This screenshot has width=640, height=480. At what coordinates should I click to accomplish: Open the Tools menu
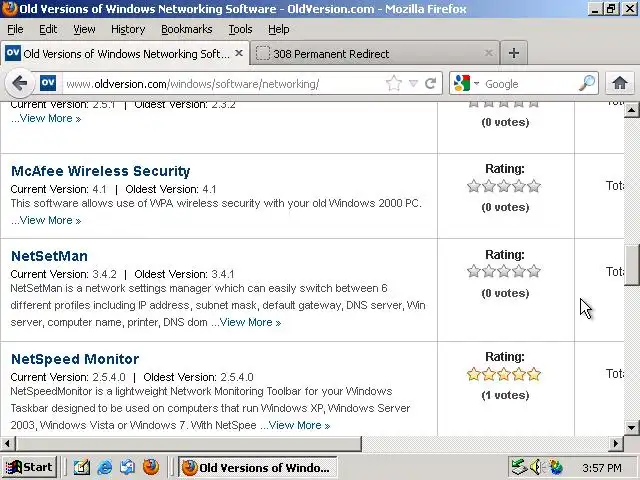point(240,29)
